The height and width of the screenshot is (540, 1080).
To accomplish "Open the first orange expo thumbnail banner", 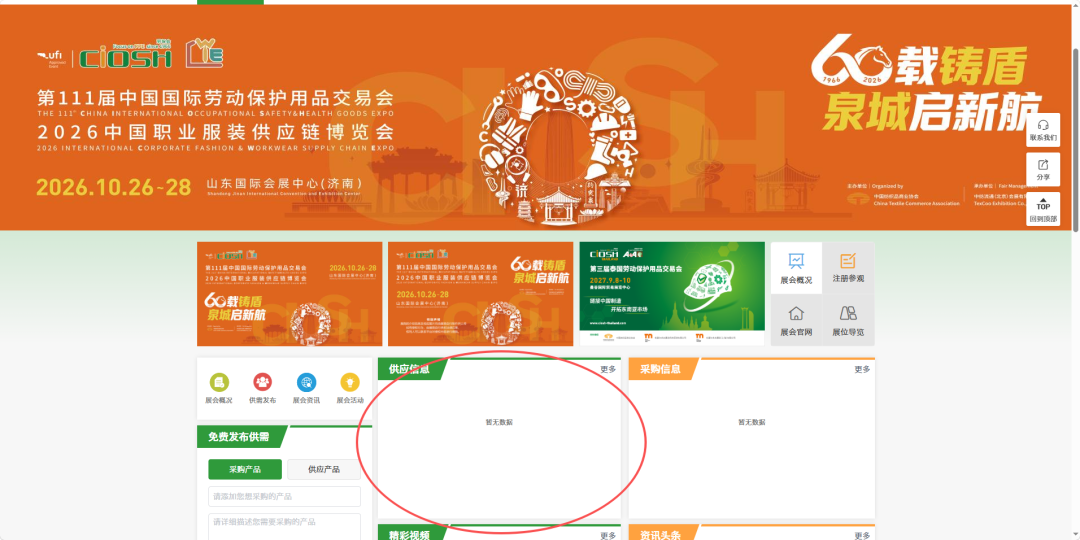I will pos(289,294).
